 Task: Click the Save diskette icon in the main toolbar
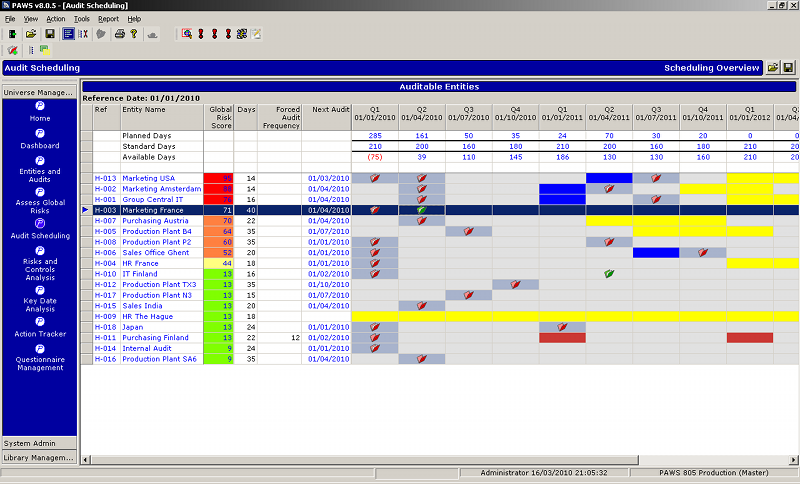48,34
